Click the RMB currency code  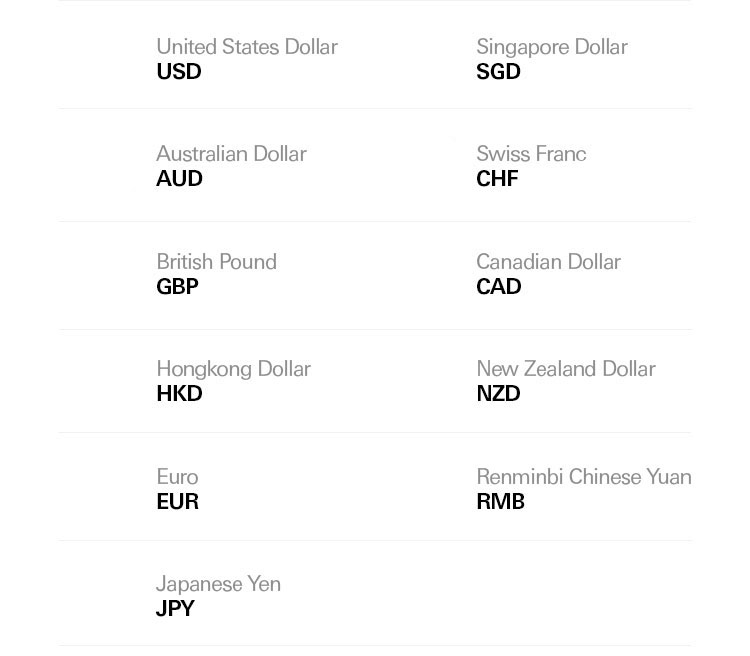[501, 501]
